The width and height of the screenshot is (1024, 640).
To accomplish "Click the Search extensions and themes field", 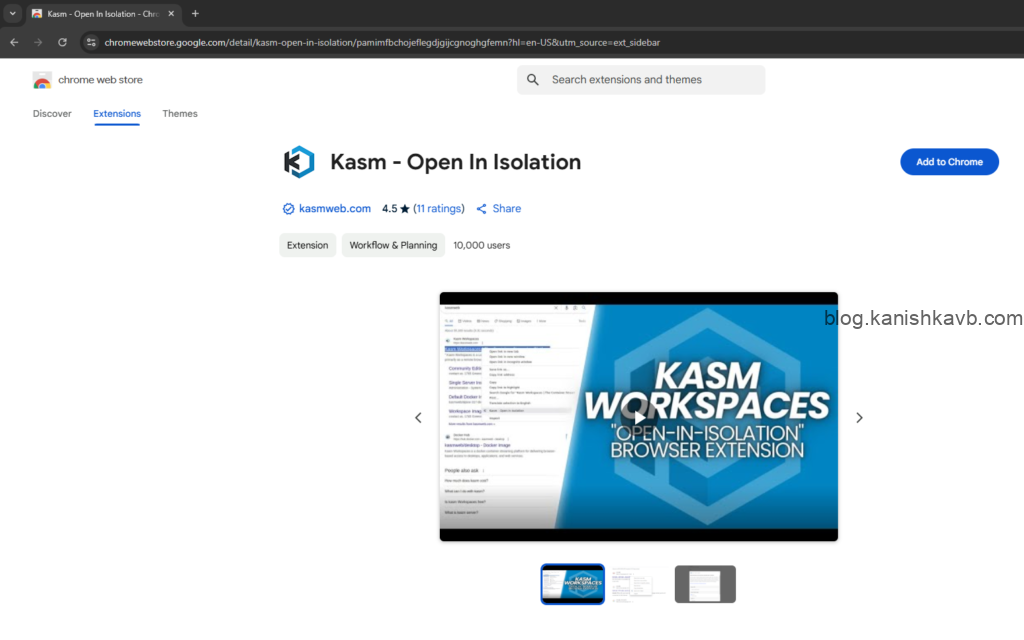I will click(x=650, y=80).
